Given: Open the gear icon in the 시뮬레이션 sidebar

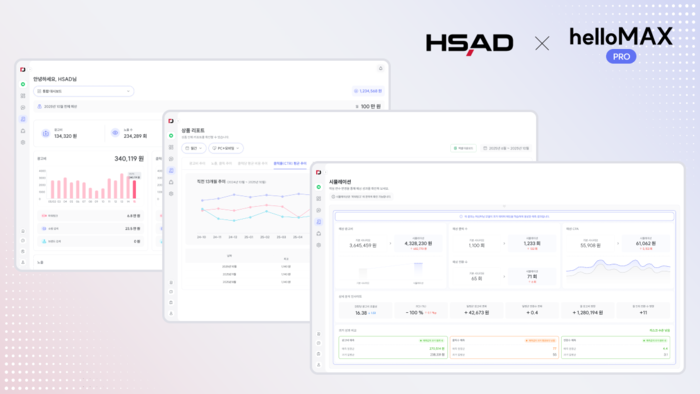Looking at the screenshot, I should 318,245.
